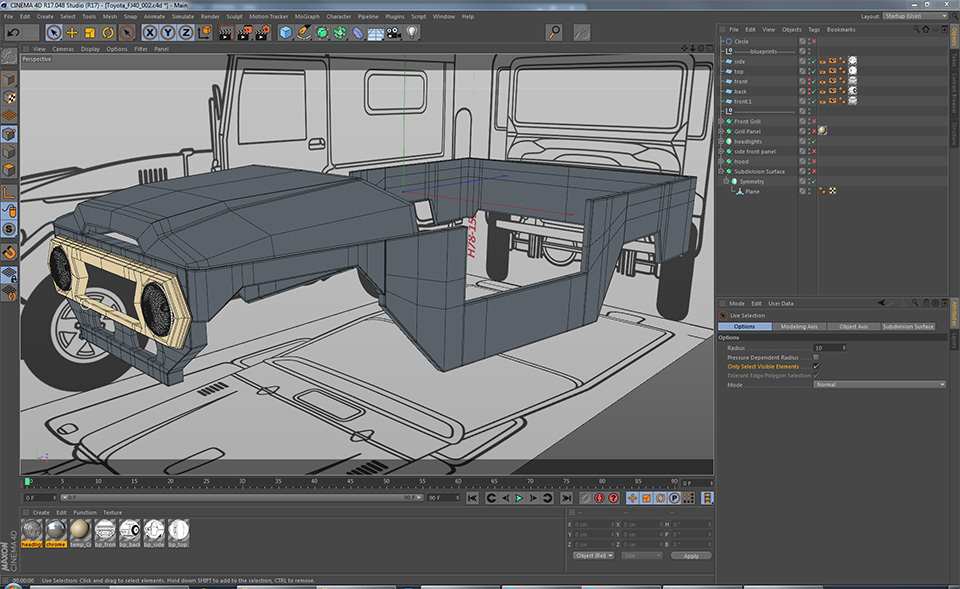
Task: Expand the Front Grill object tree
Action: click(721, 121)
